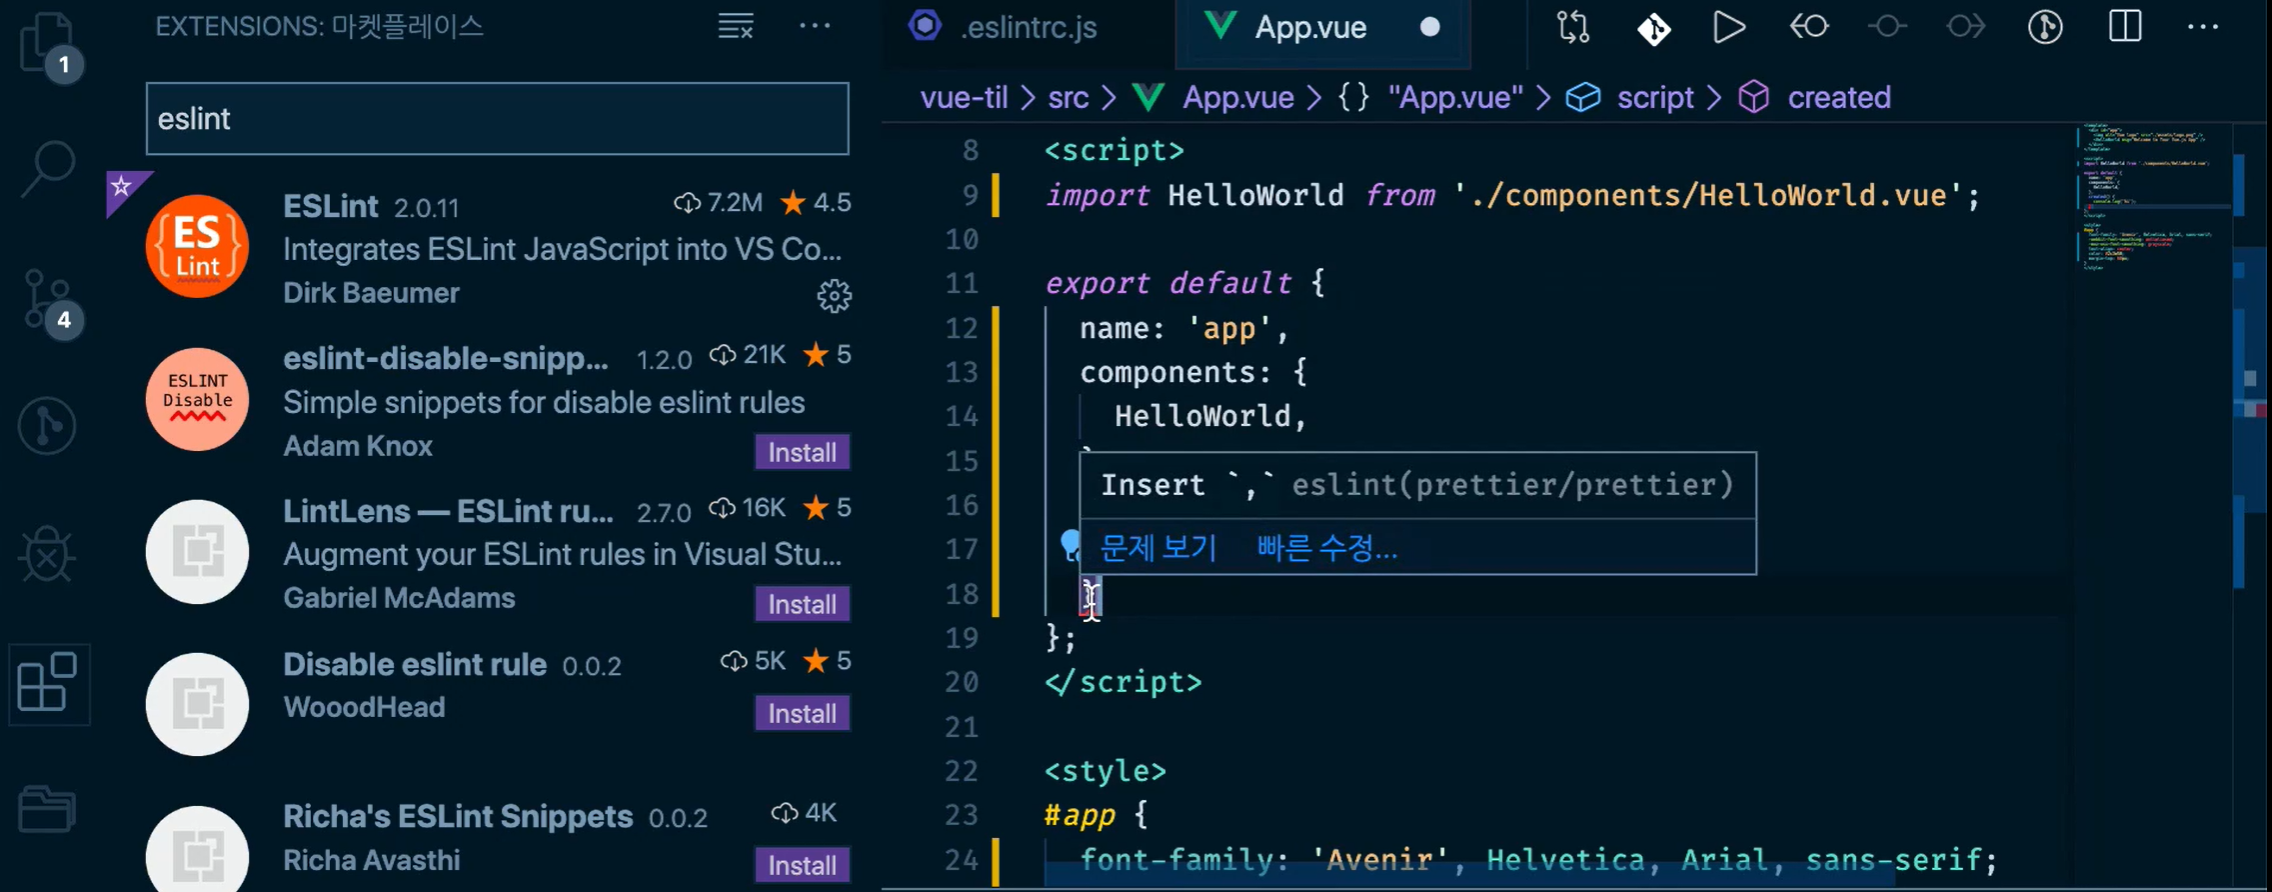The width and height of the screenshot is (2272, 892).
Task: Open the ESLint extension by Dirk Baeumer
Action: click(x=497, y=247)
